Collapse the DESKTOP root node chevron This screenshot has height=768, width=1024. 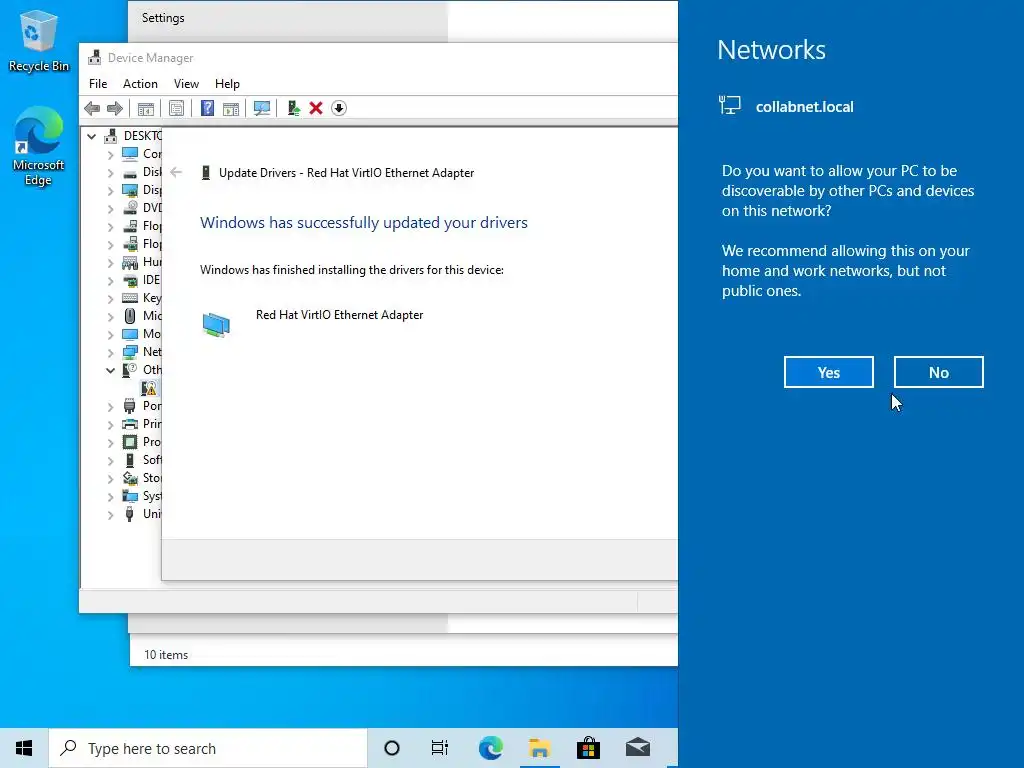[91, 136]
